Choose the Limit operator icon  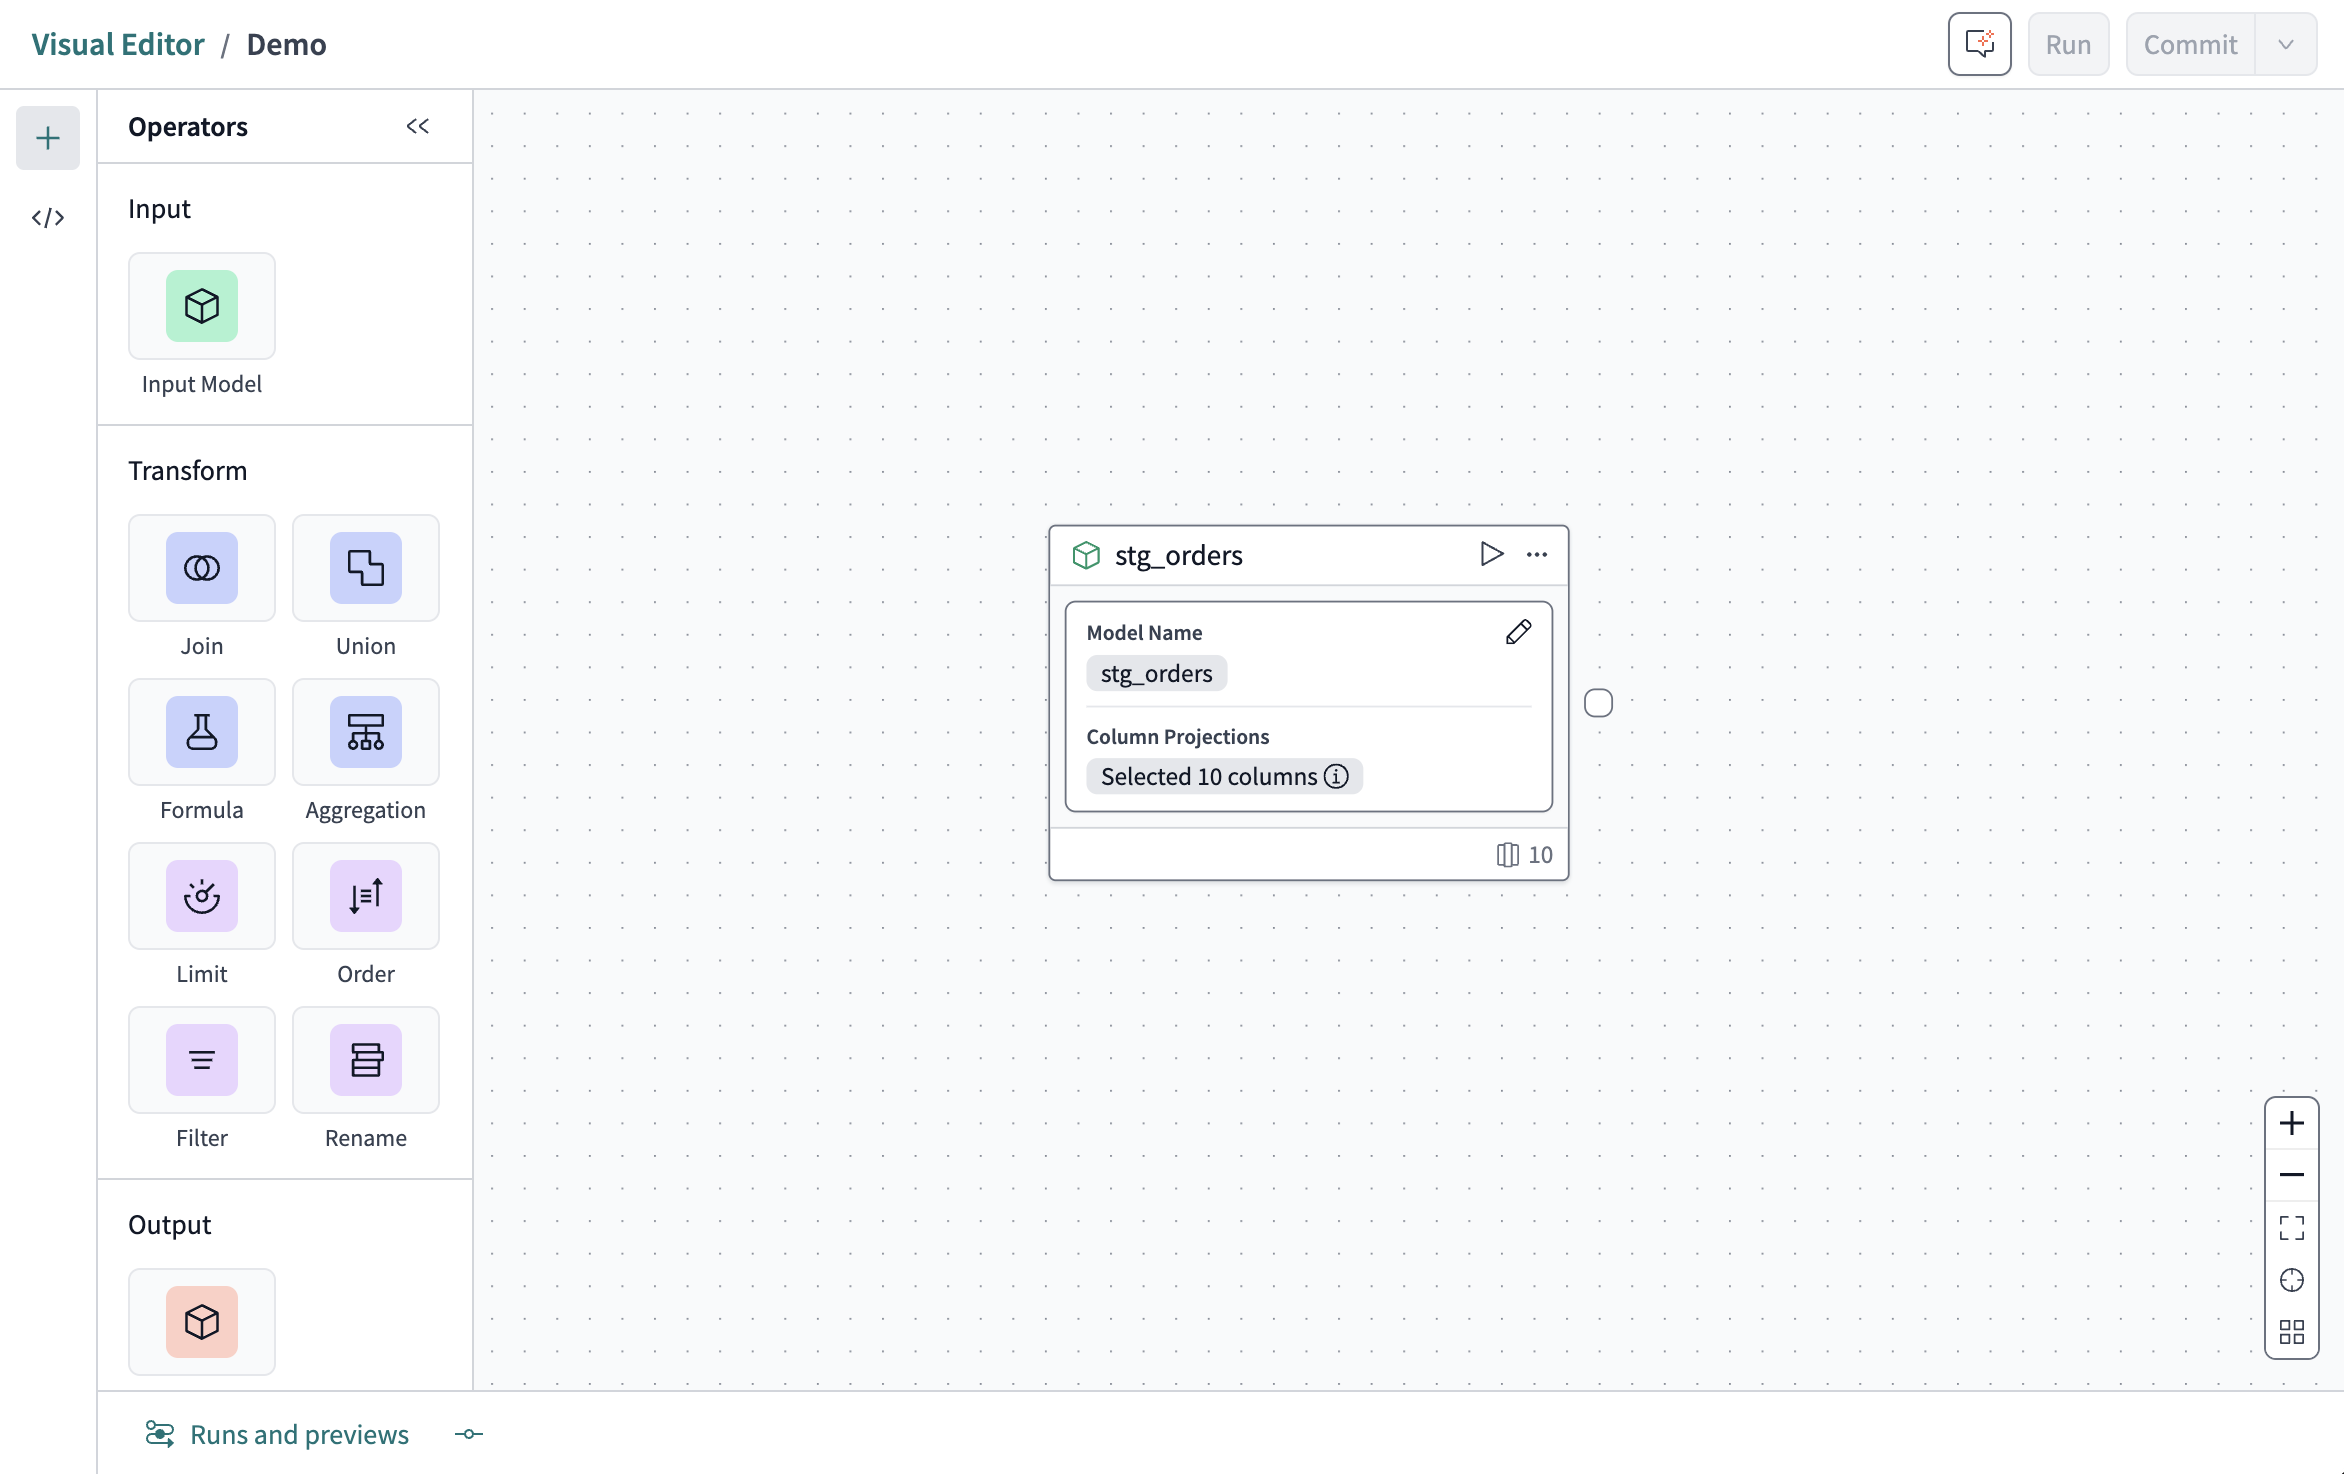click(201, 896)
